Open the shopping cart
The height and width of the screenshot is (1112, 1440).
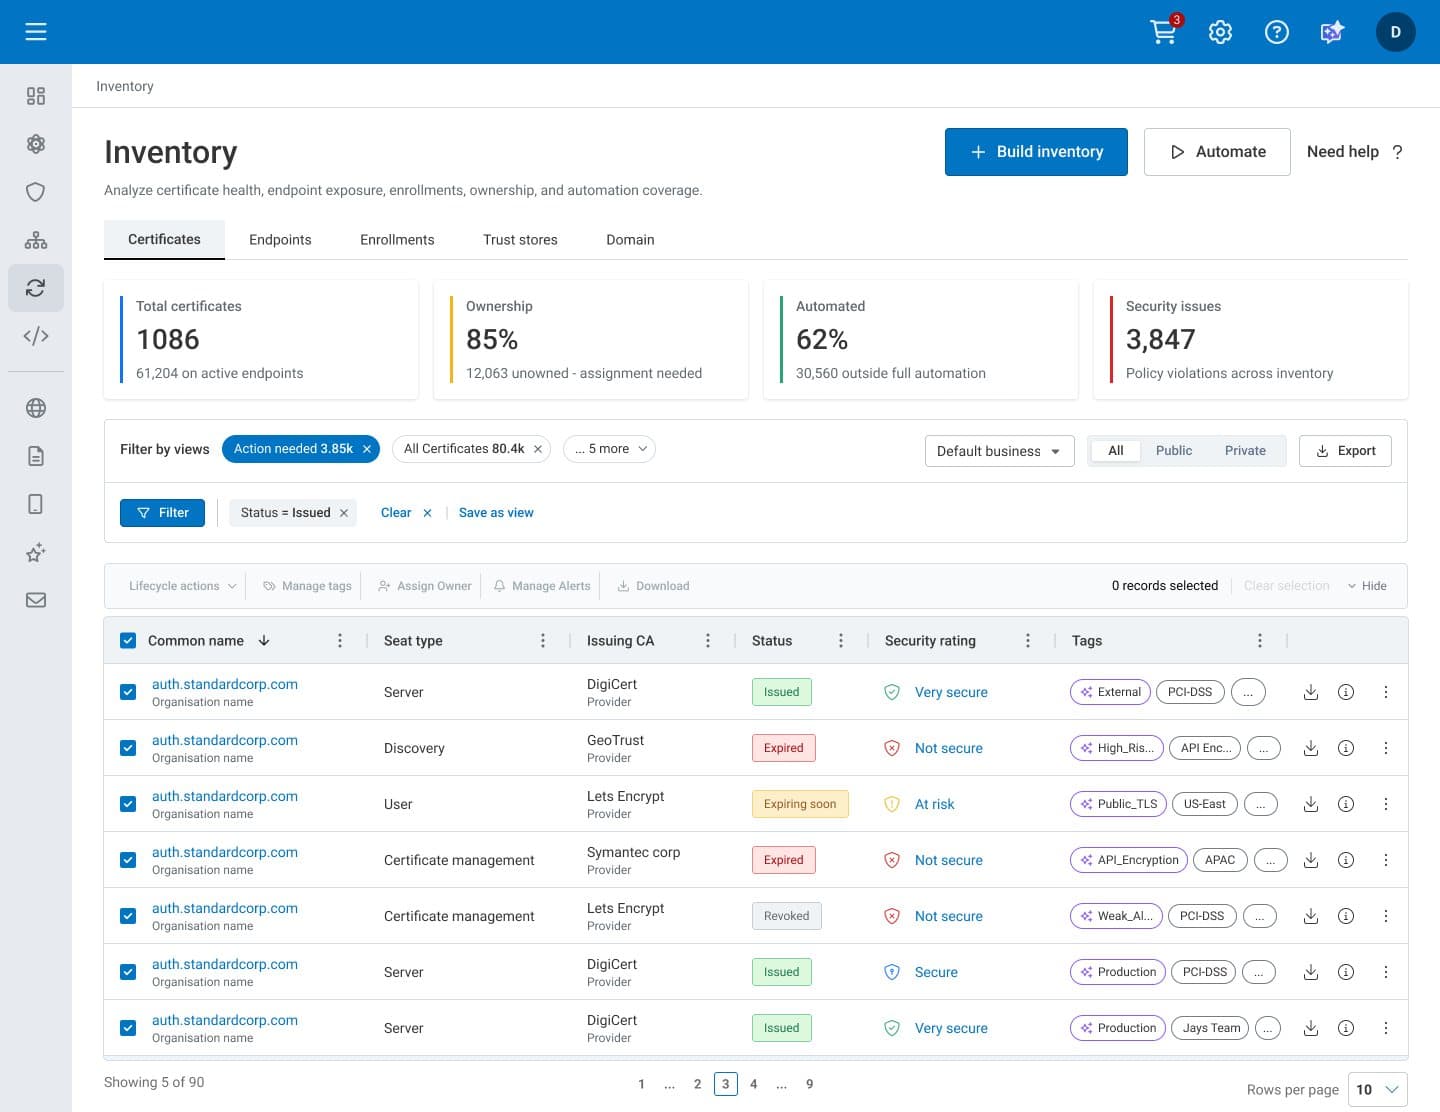click(x=1164, y=32)
